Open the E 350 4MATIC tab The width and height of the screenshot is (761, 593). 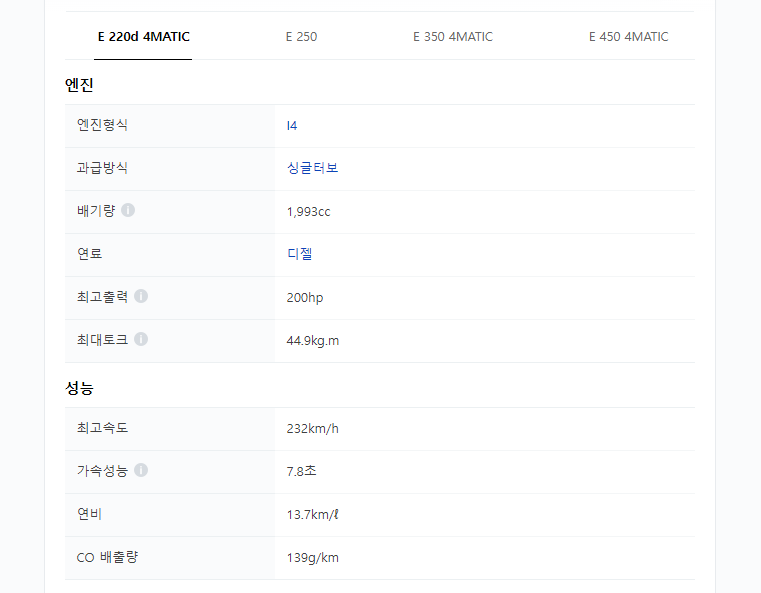coord(452,37)
